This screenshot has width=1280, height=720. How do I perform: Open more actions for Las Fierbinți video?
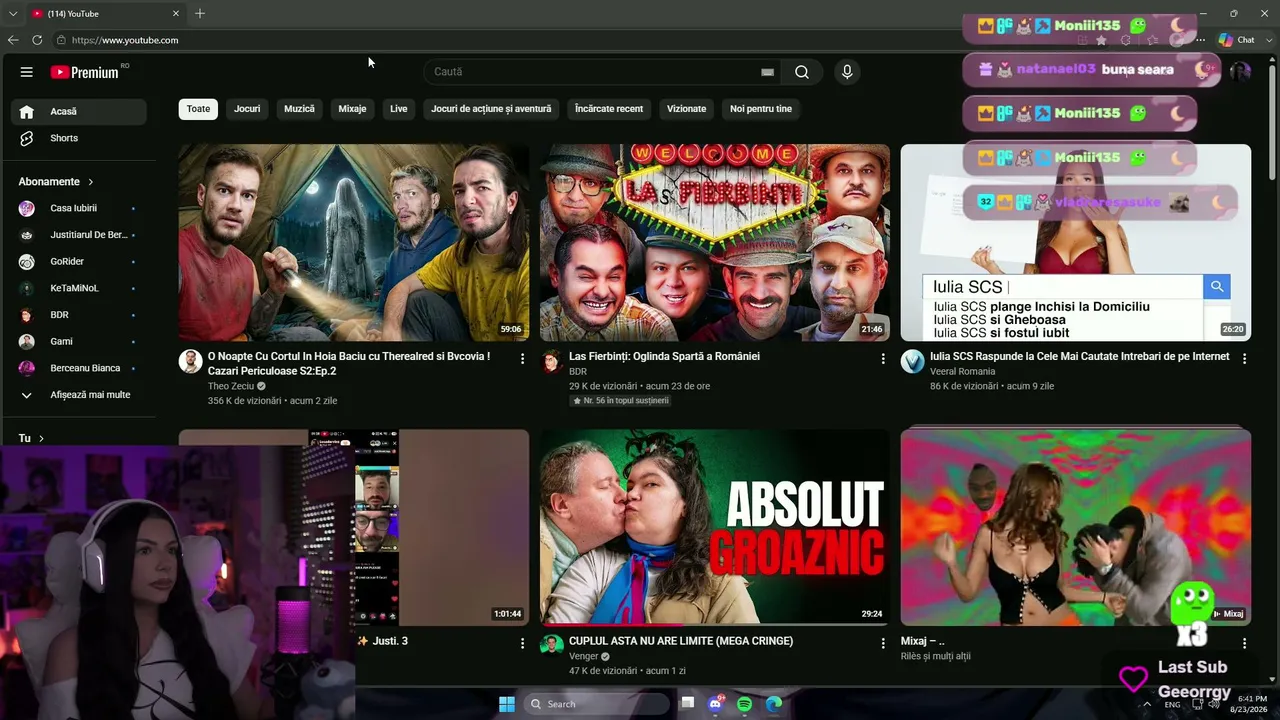tap(883, 358)
